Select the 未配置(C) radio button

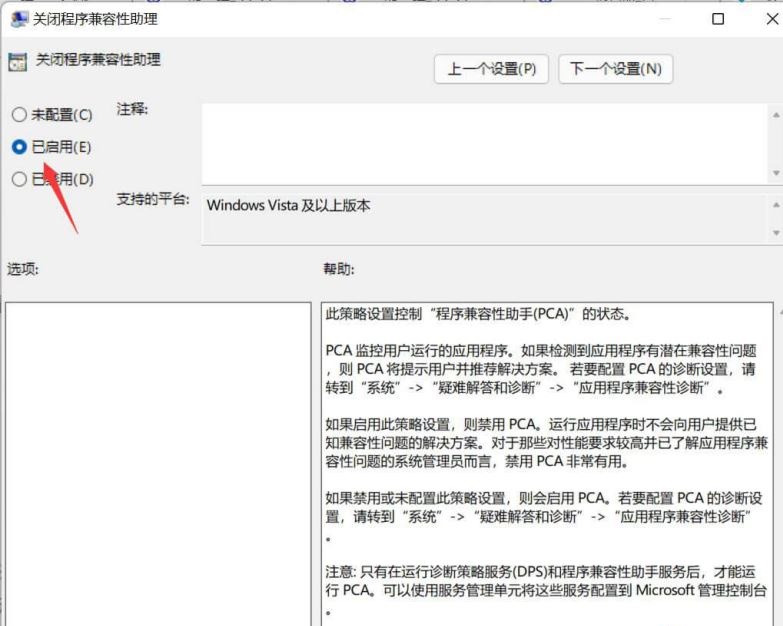tap(19, 115)
